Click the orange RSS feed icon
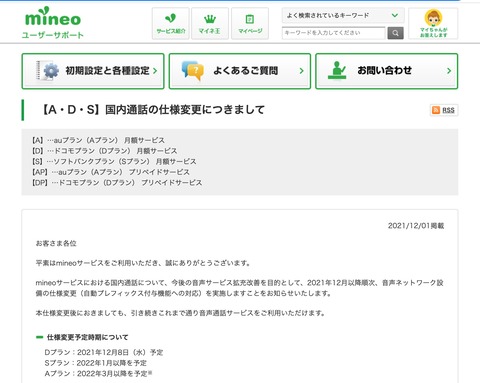This screenshot has width=480, height=383. (436, 110)
